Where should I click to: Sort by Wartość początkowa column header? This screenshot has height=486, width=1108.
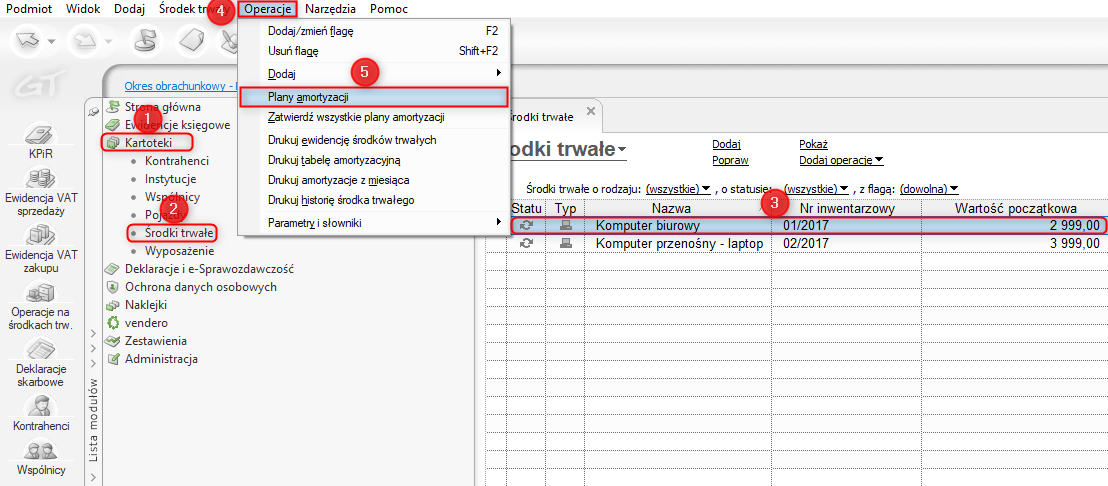pos(1015,208)
